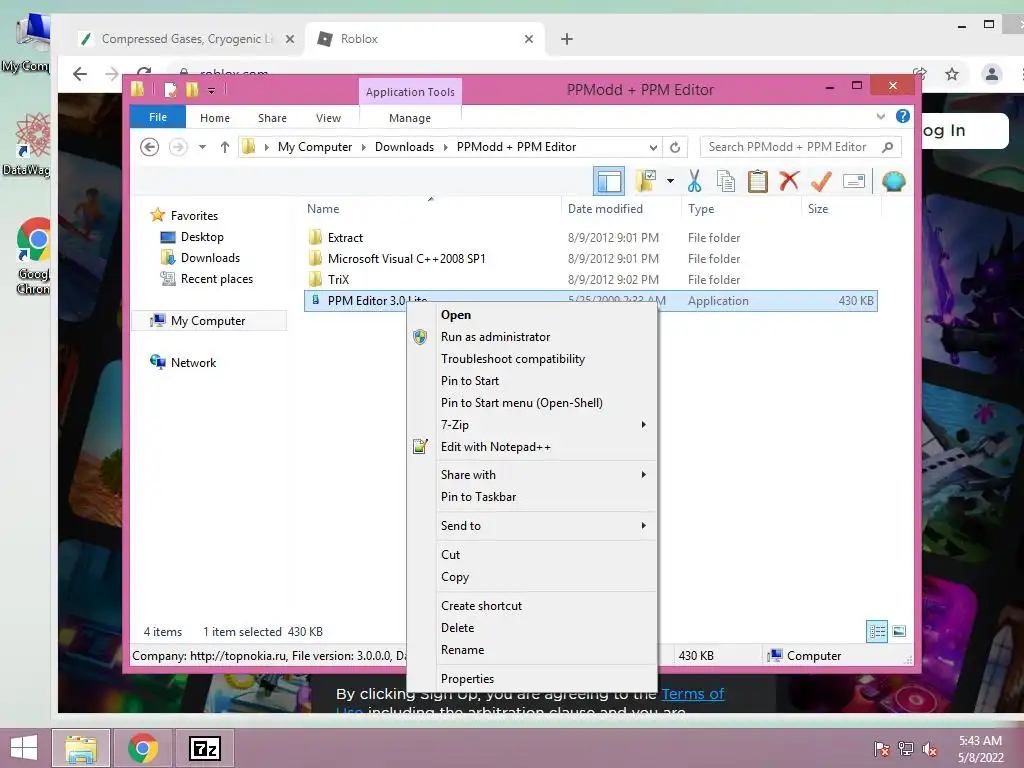This screenshot has width=1024, height=768.
Task: Sort by the Type column header
Action: [x=741, y=209]
